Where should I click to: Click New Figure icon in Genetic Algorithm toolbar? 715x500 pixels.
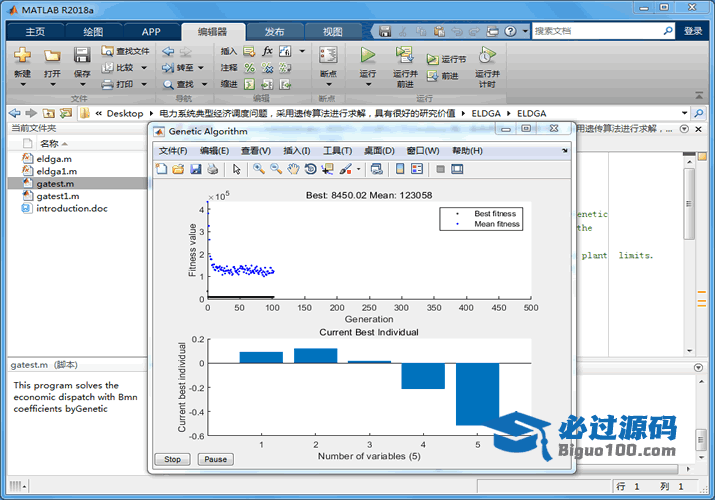pyautogui.click(x=161, y=169)
